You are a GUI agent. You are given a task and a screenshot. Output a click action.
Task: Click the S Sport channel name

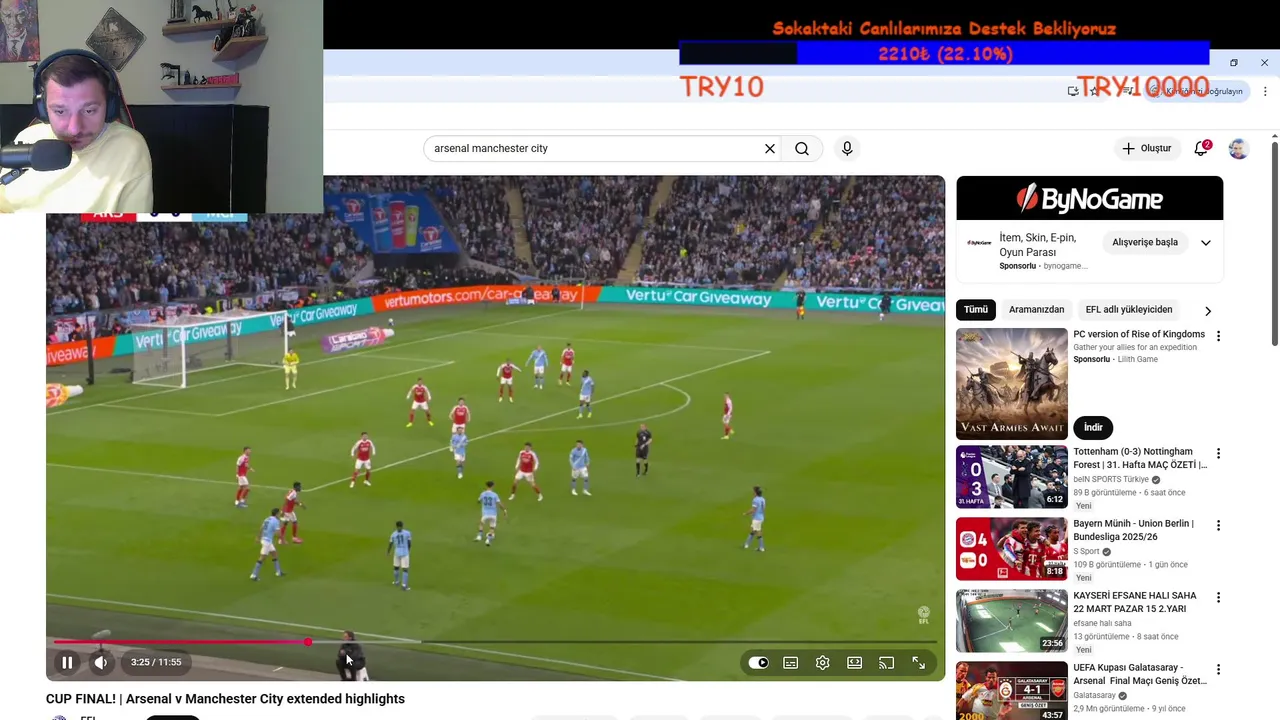pyautogui.click(x=1086, y=552)
